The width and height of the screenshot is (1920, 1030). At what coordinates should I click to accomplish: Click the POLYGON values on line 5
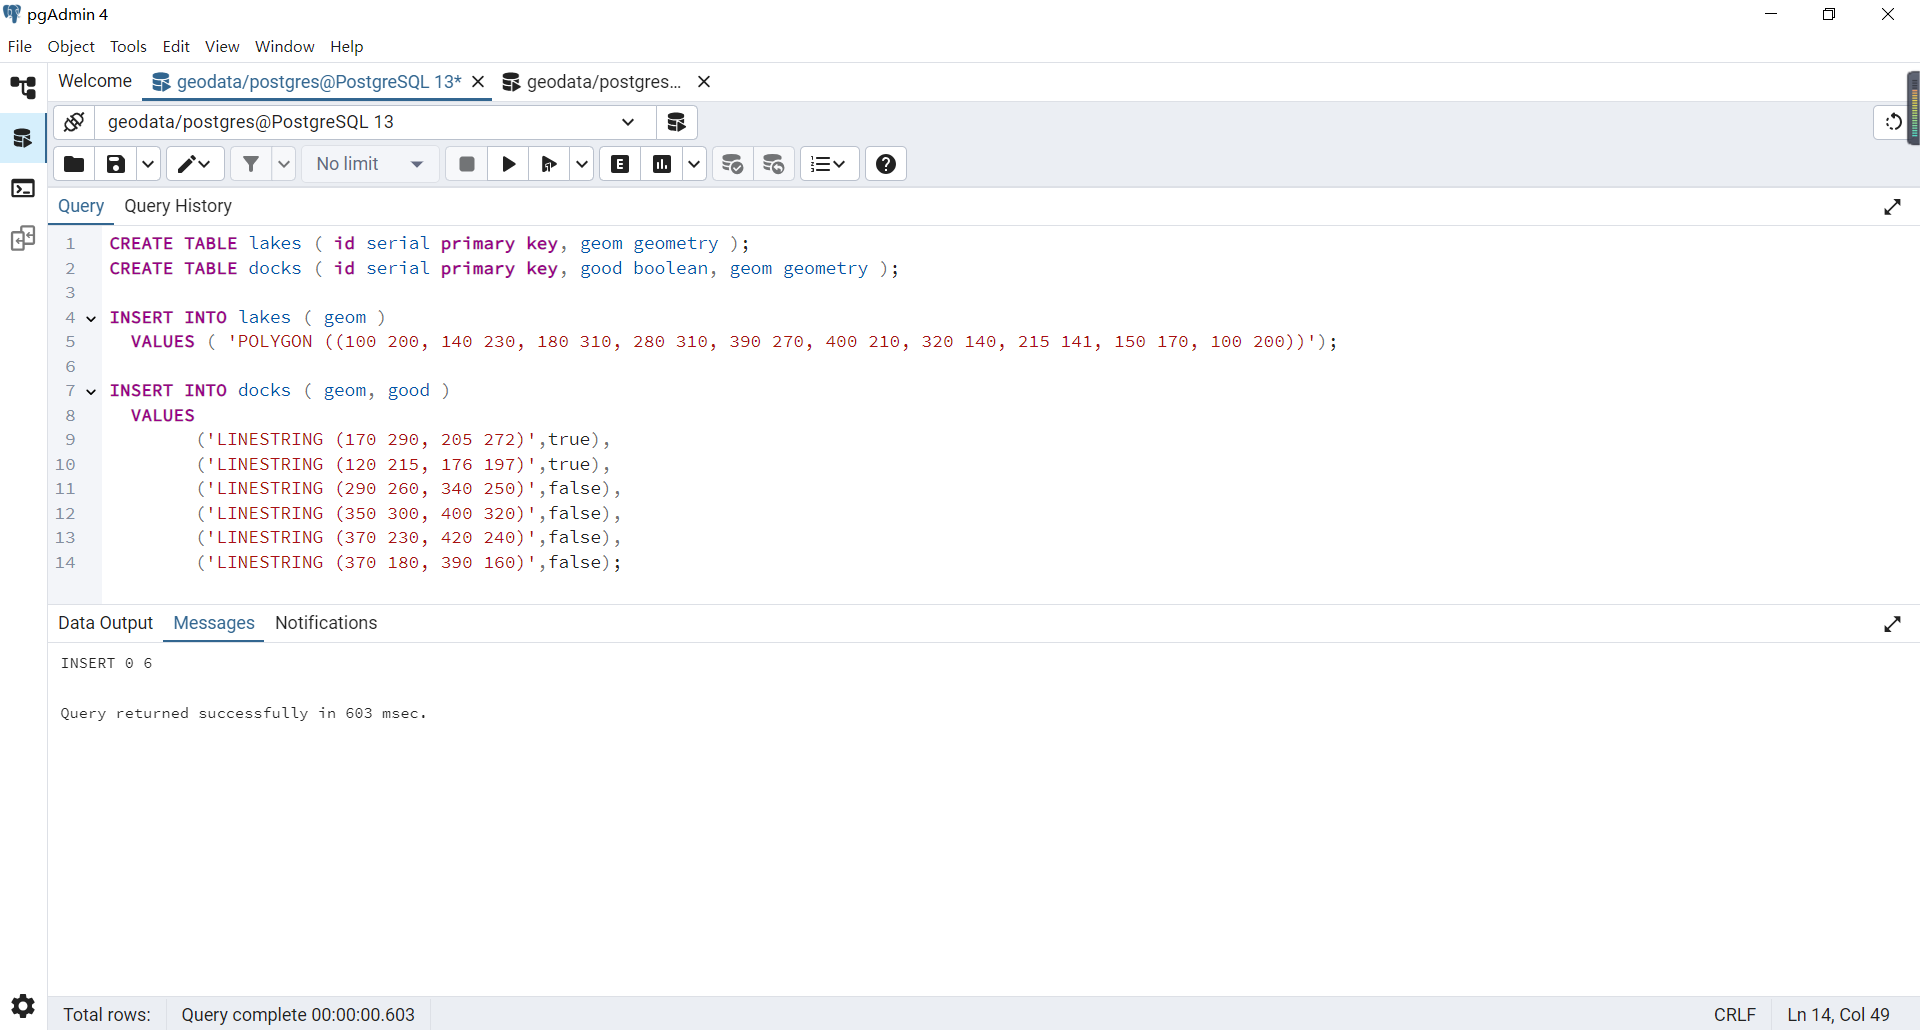click(733, 342)
